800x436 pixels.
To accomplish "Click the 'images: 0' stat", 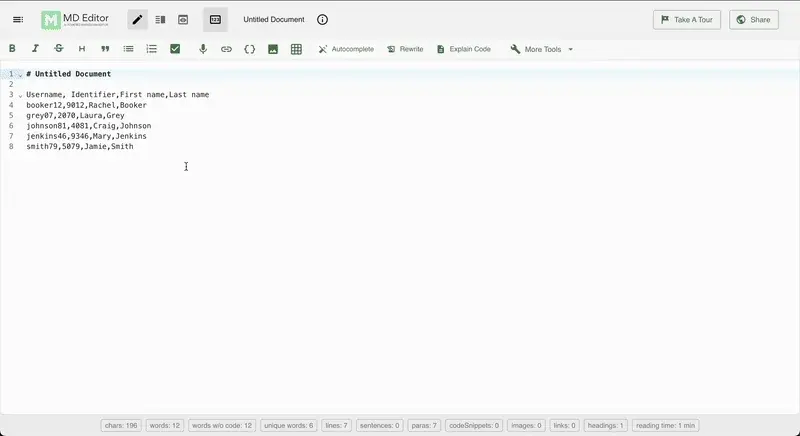I will pos(526,425).
